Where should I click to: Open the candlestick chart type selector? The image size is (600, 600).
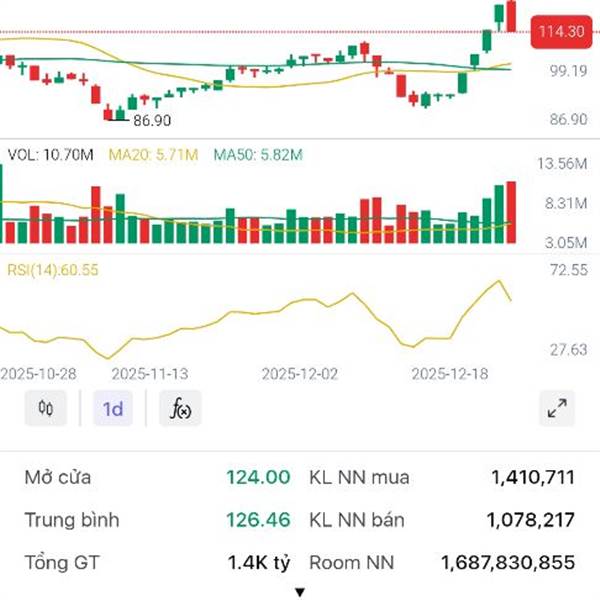[46, 408]
